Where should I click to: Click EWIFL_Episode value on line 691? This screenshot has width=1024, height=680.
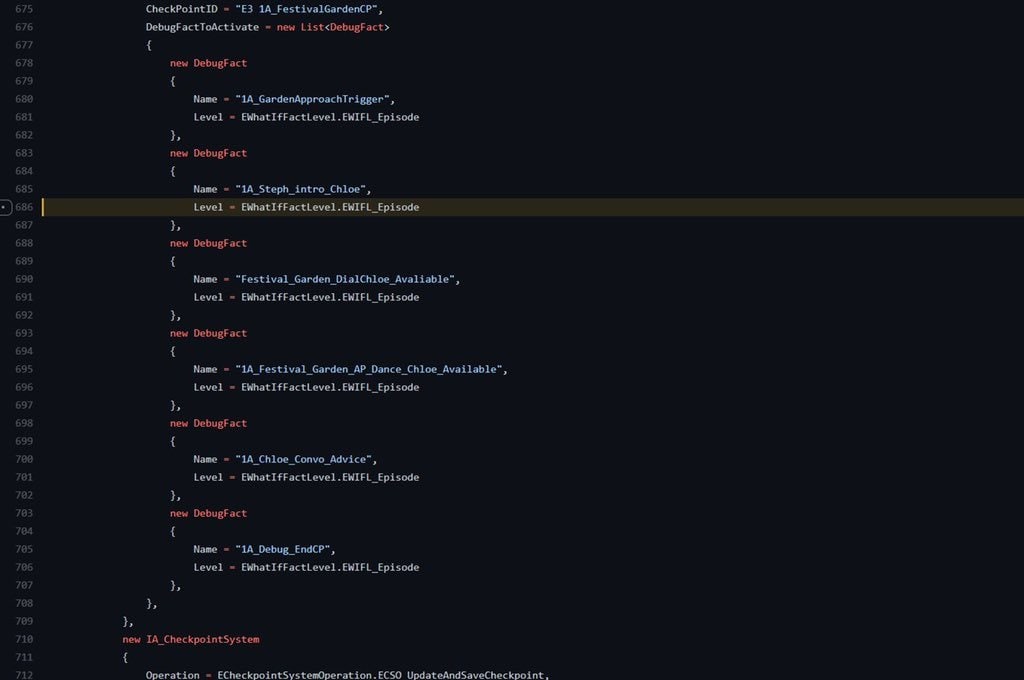pos(381,297)
